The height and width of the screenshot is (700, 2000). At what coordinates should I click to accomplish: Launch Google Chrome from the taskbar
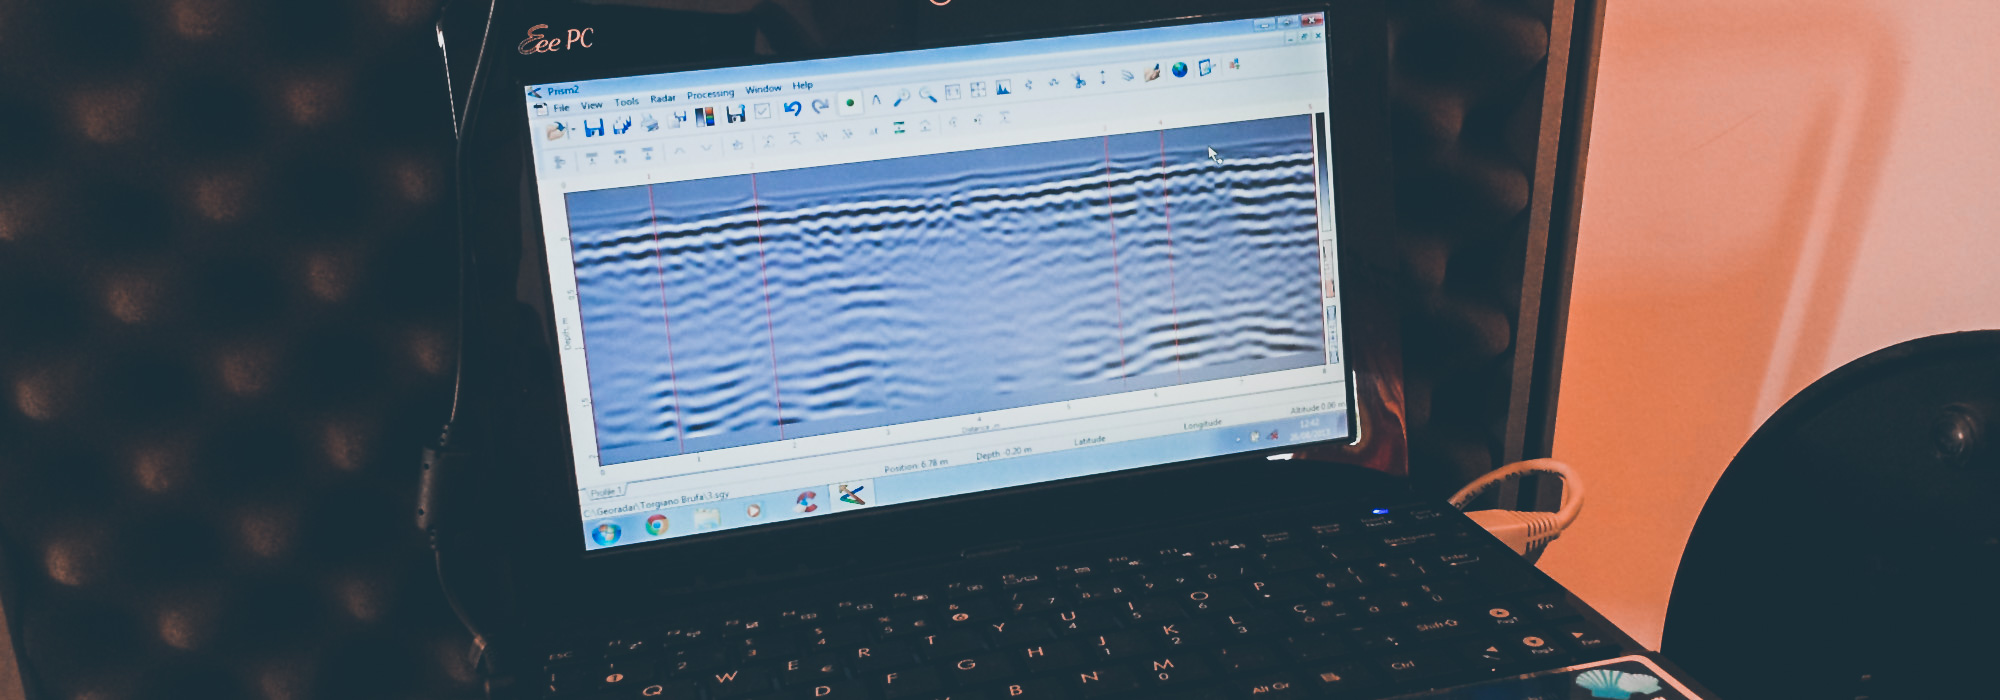(x=656, y=525)
